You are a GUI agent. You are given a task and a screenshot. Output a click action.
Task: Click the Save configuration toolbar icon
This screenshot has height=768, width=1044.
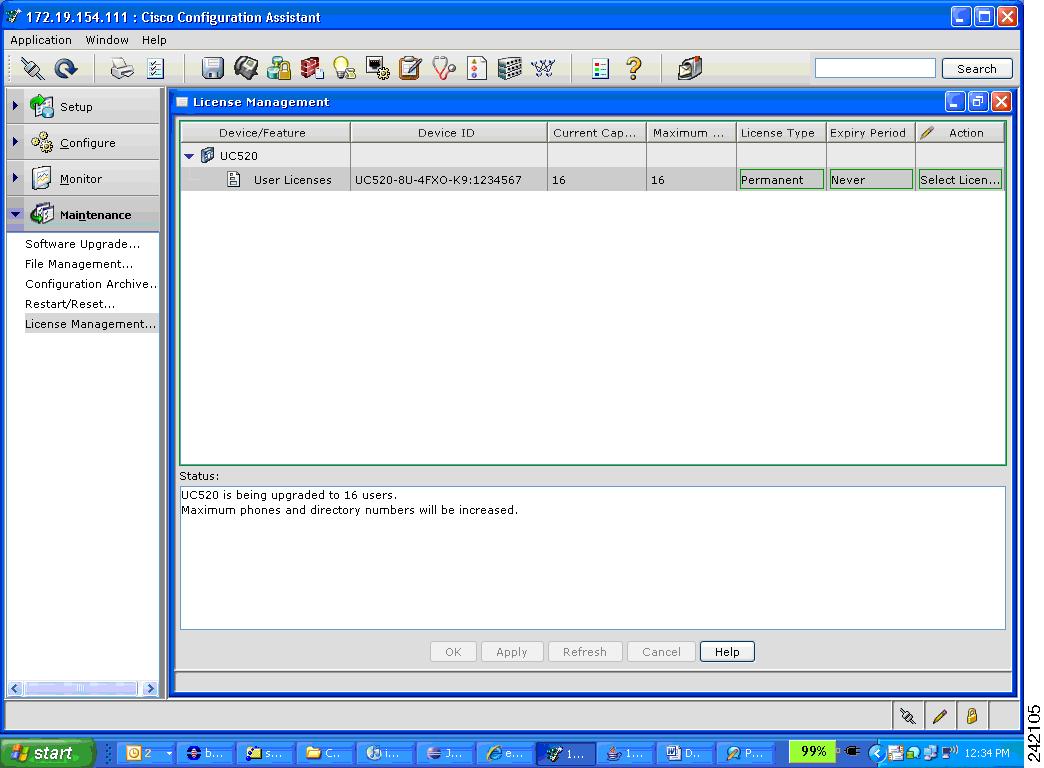pos(211,68)
